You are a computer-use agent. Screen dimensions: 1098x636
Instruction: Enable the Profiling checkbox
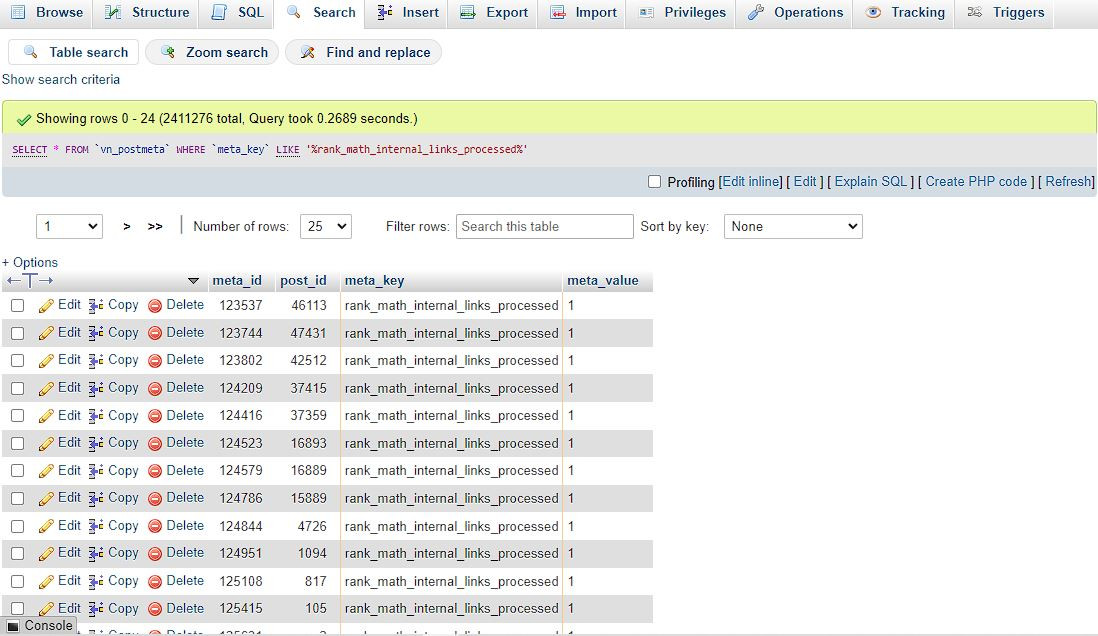point(654,182)
